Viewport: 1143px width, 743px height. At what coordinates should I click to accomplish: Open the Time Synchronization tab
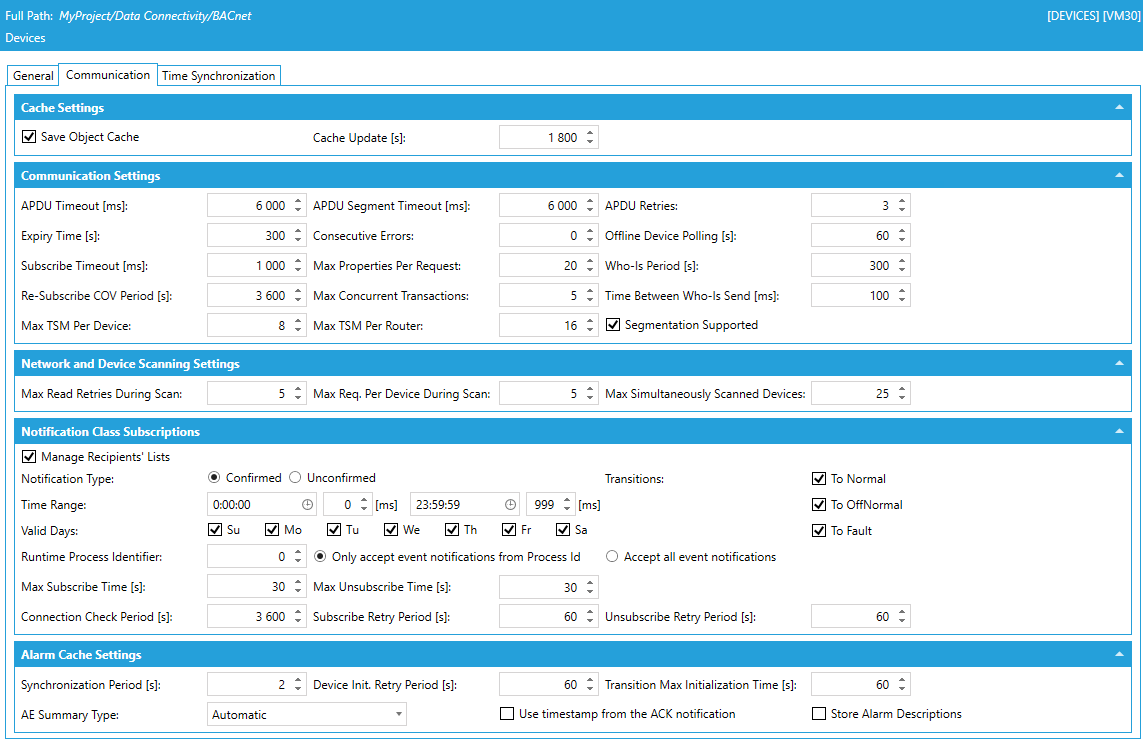click(x=218, y=76)
